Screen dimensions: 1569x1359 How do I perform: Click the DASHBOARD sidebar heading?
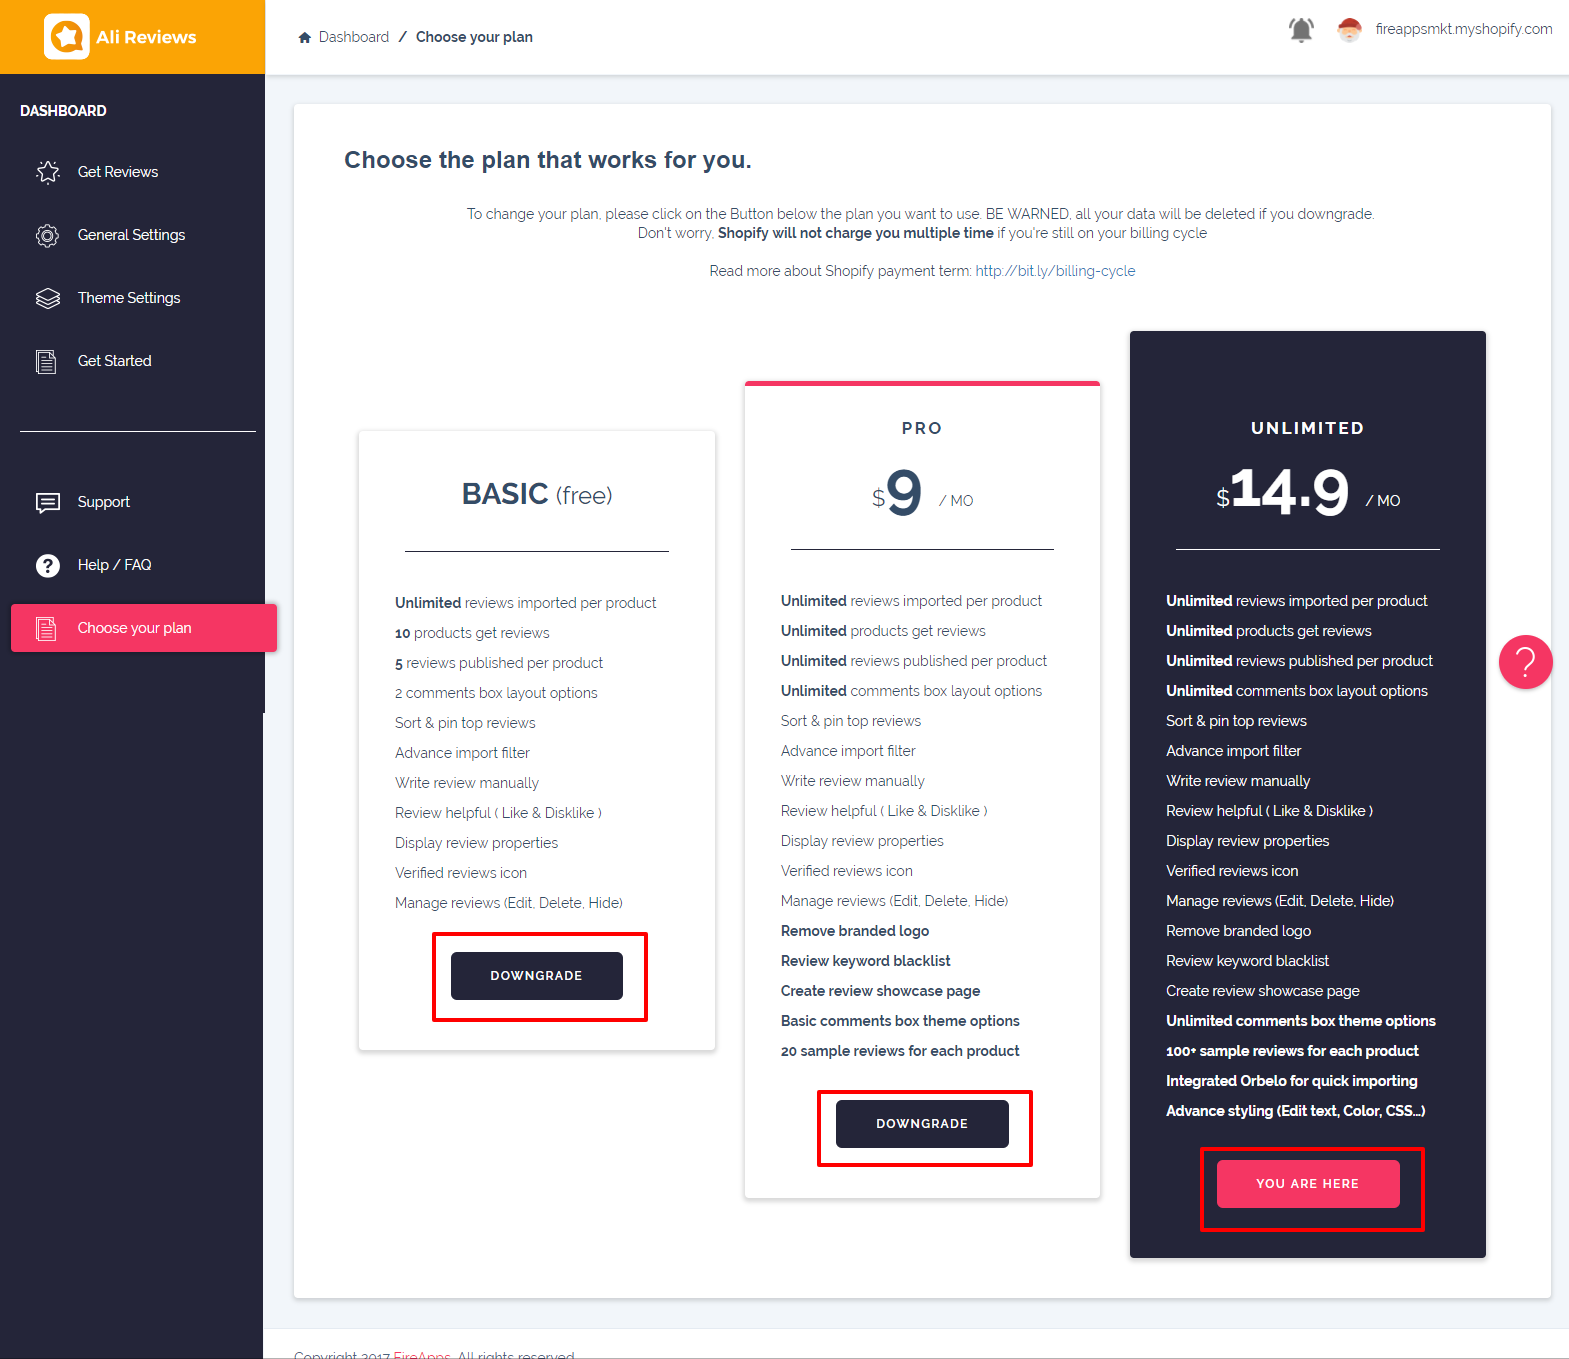pos(63,111)
